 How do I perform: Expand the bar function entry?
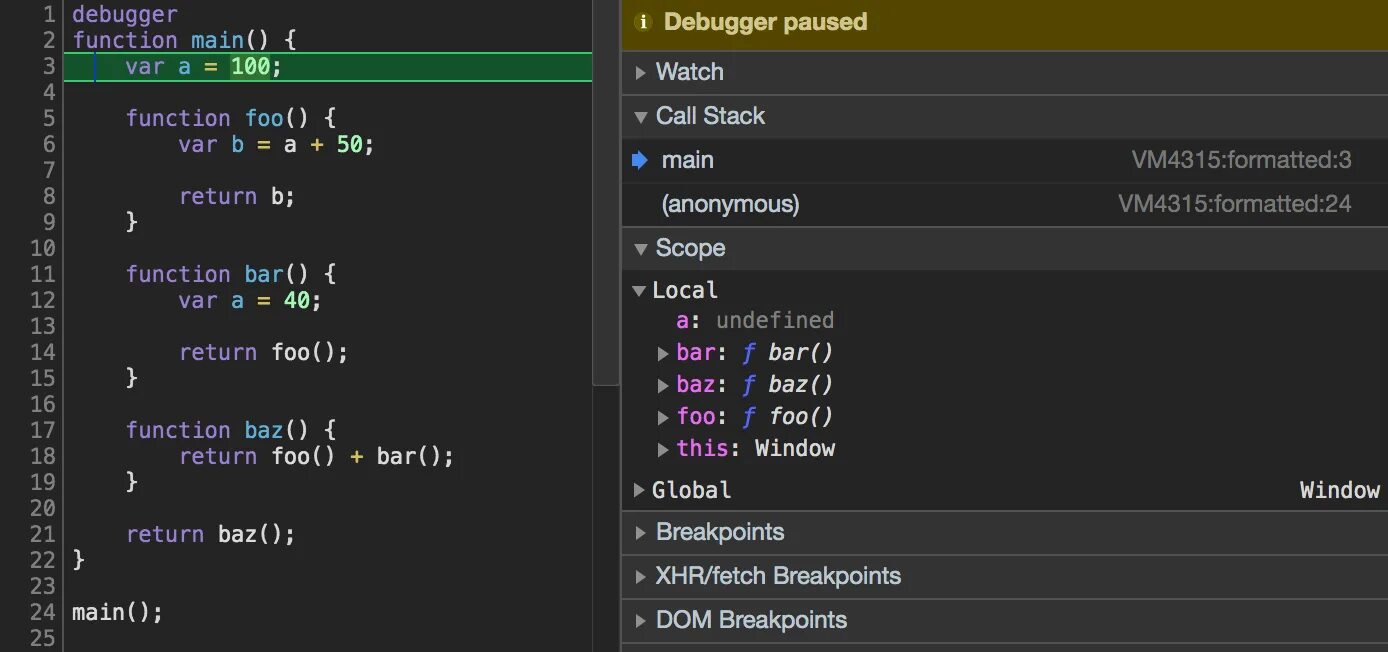(663, 353)
